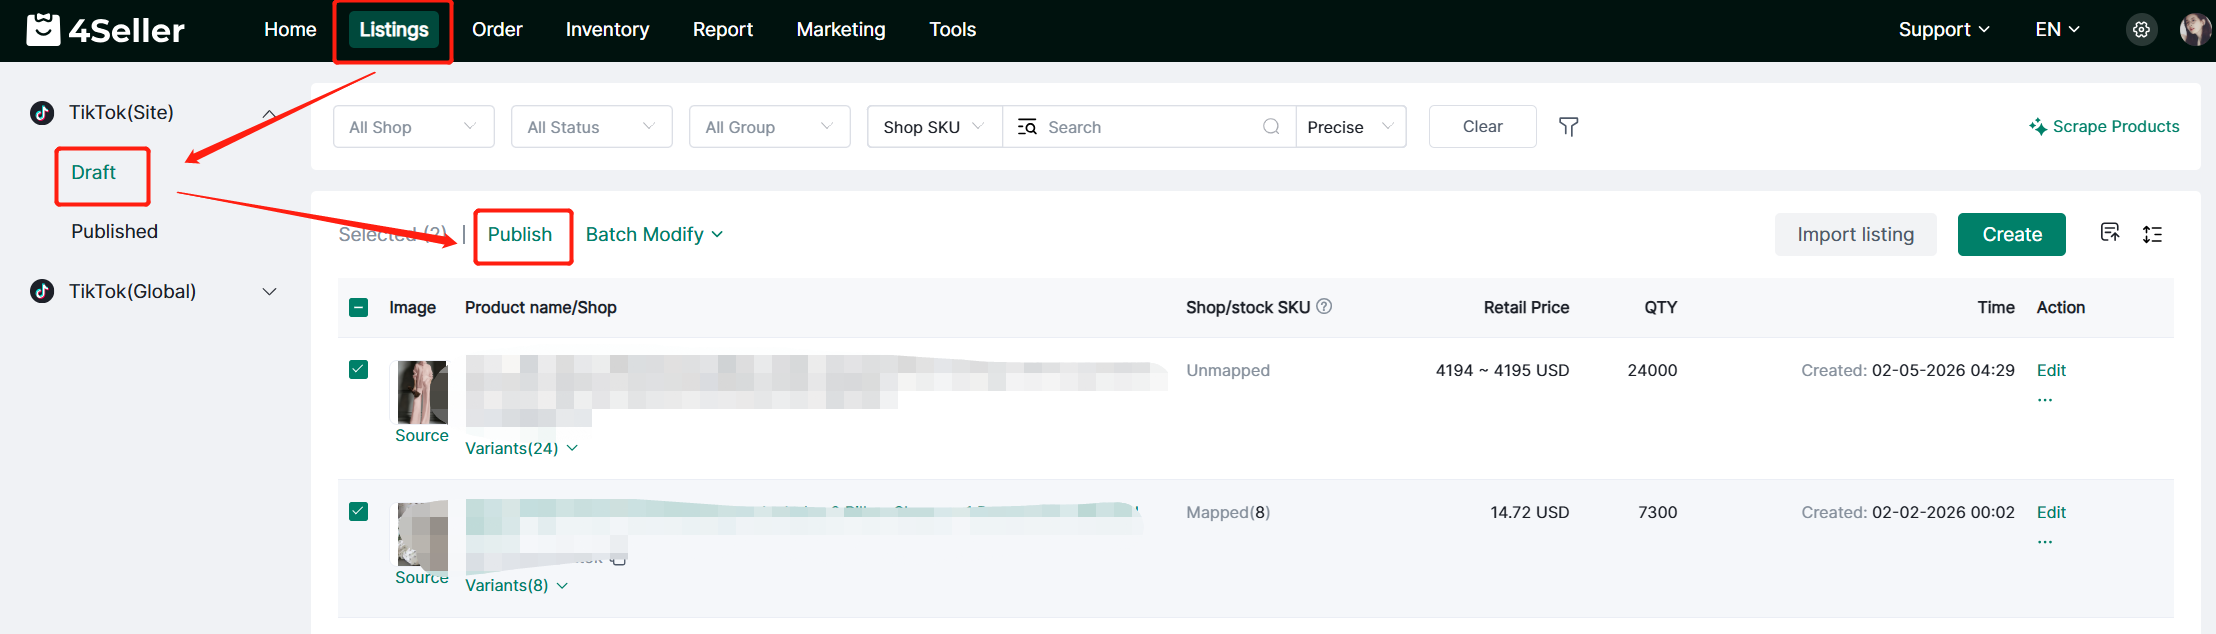The image size is (2216, 634).
Task: Click the first product thumbnail image
Action: (x=422, y=392)
